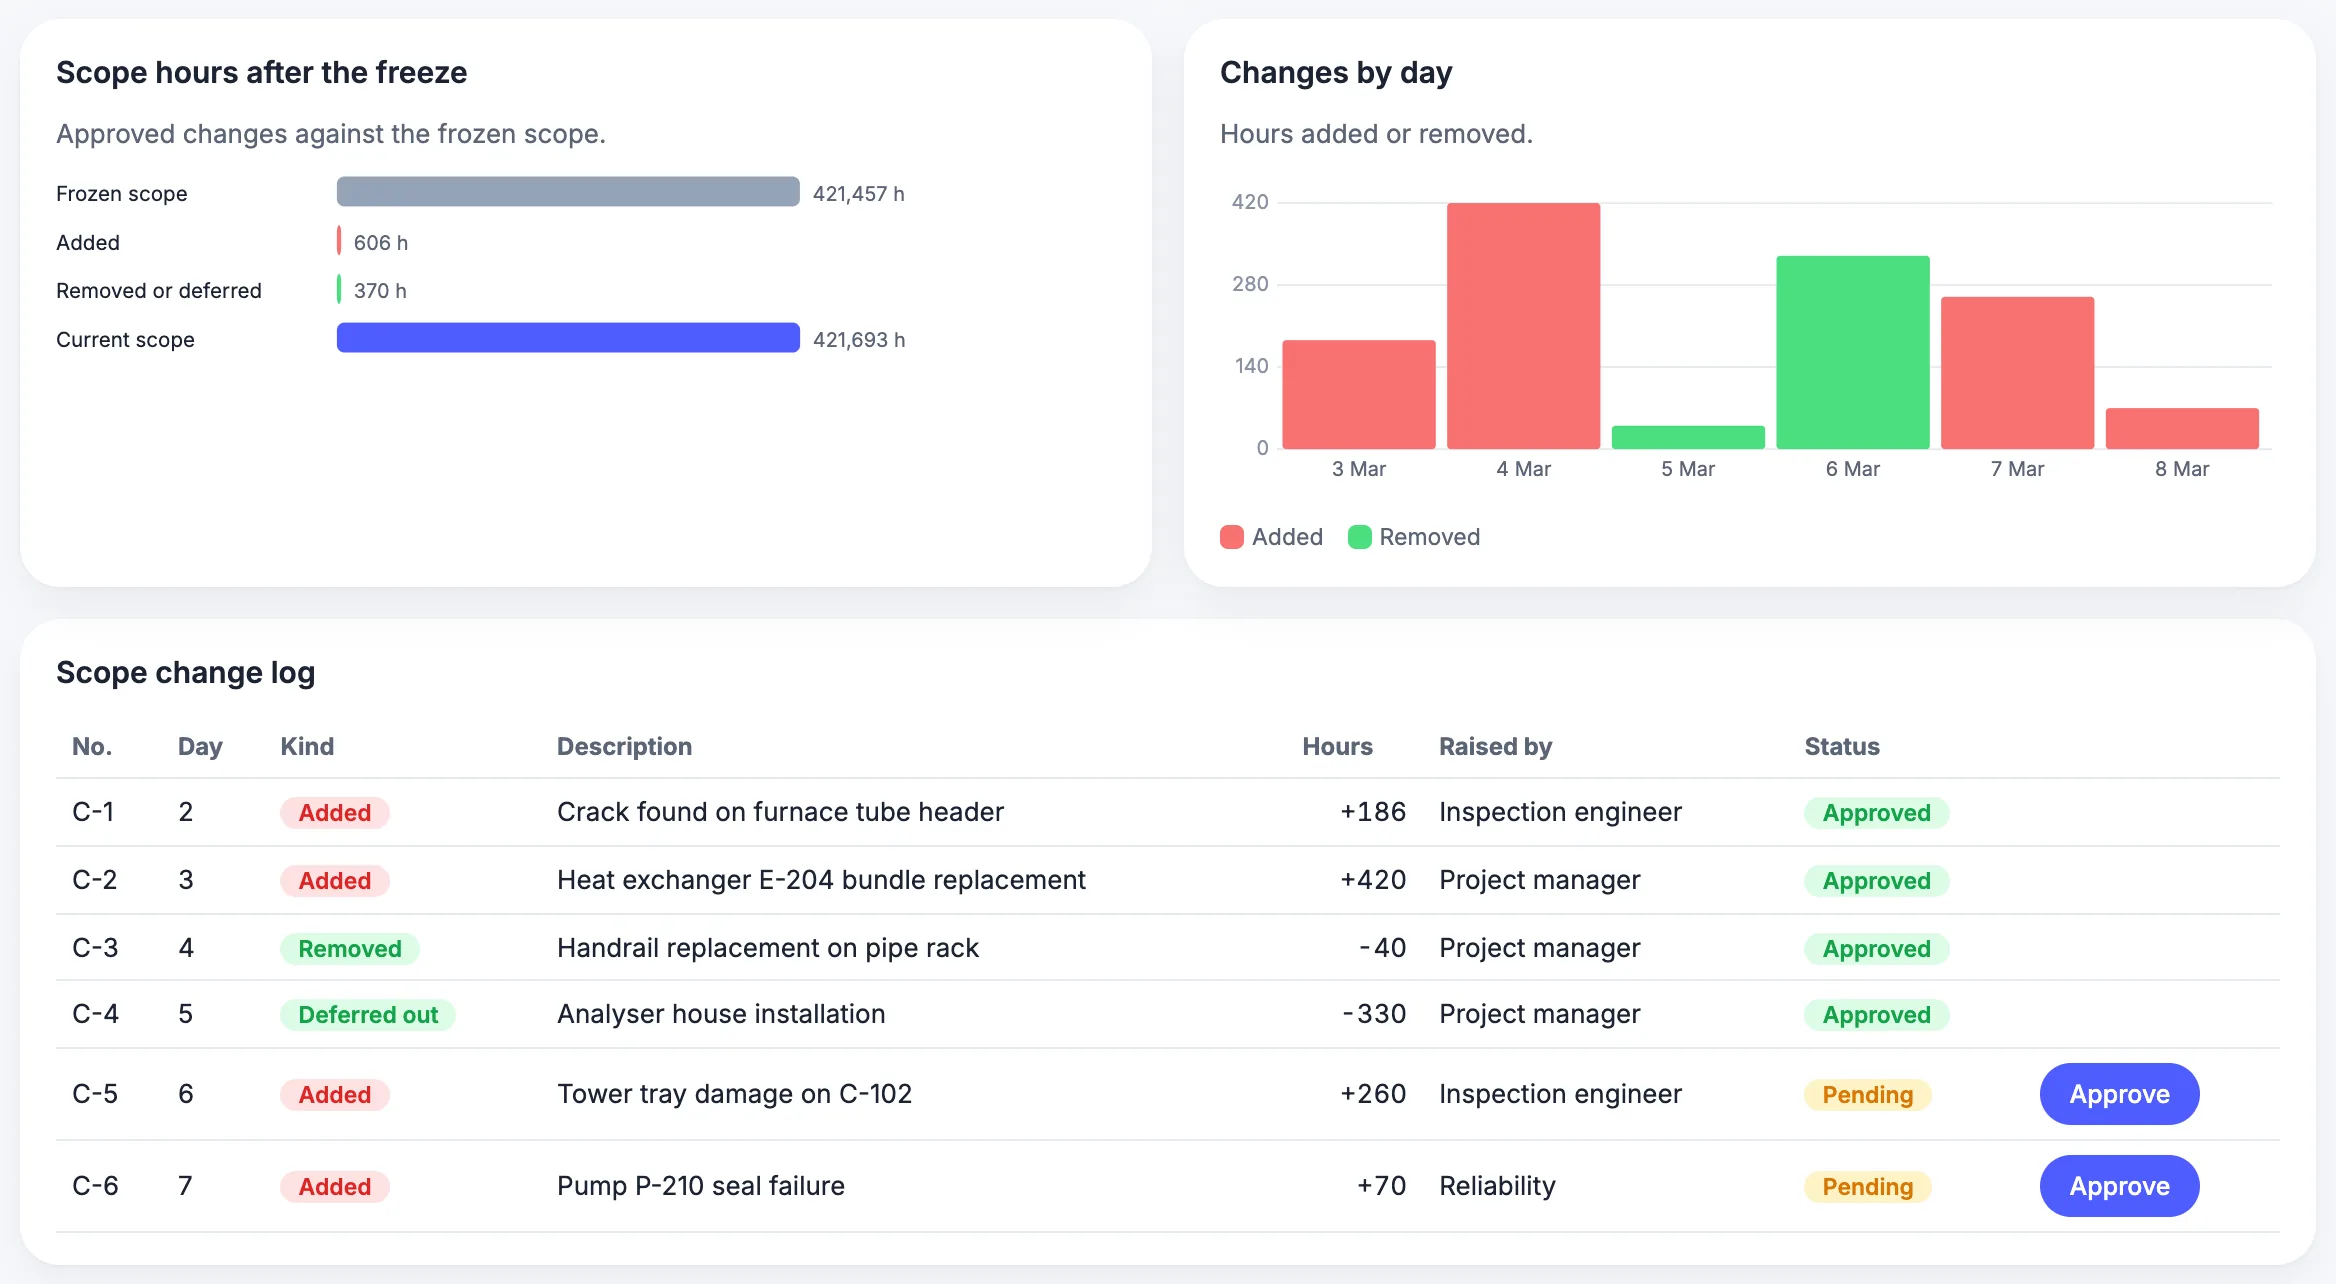2336x1284 pixels.
Task: Click the Deferred out badge in C-4
Action: tap(368, 1015)
